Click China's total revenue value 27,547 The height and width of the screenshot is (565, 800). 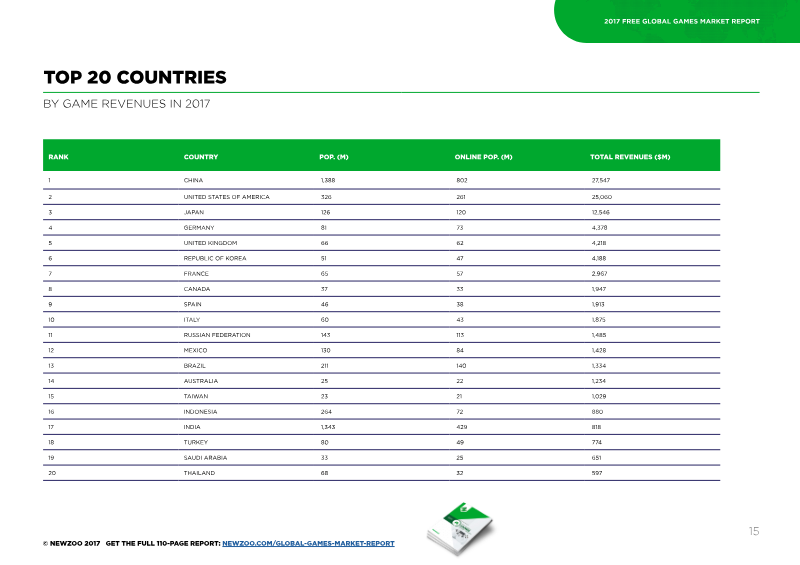[601, 180]
